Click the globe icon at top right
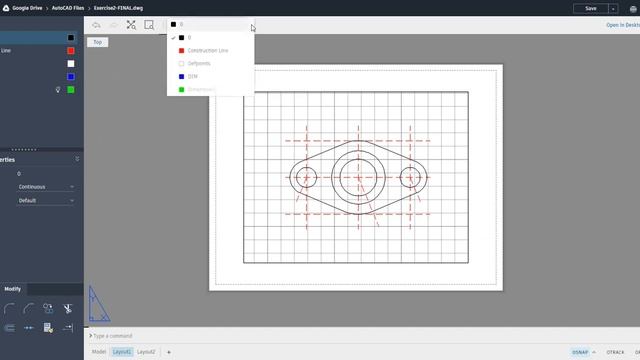The height and width of the screenshot is (360, 640). click(633, 9)
